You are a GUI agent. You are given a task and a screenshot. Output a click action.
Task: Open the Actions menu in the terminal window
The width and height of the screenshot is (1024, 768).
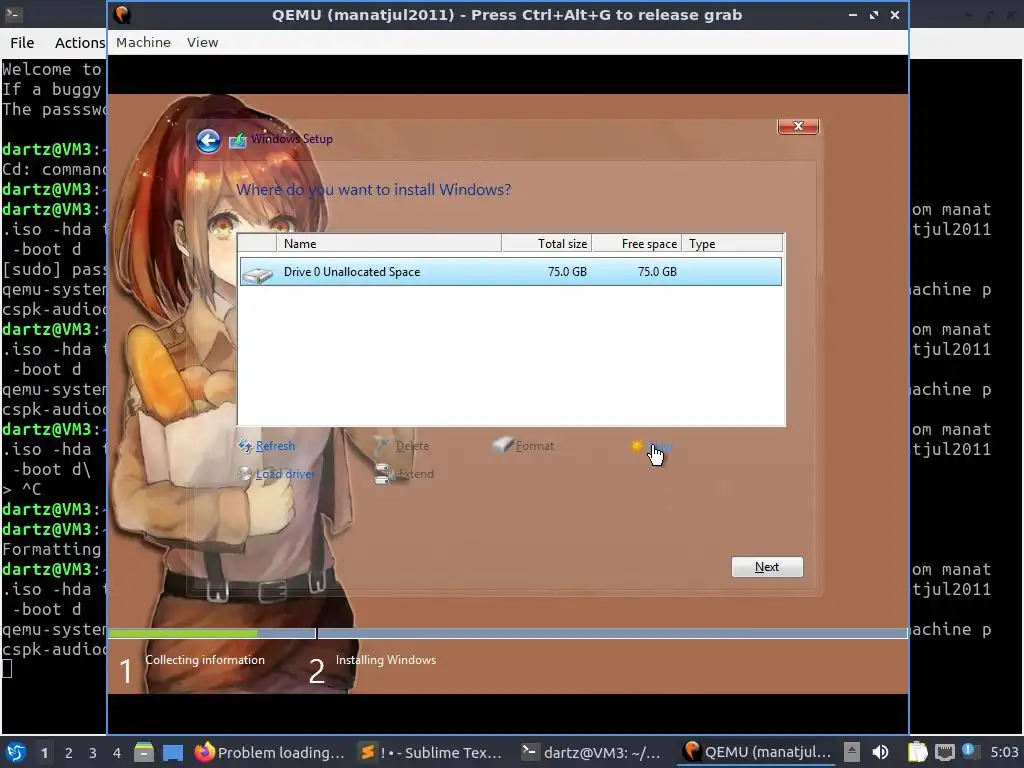pos(80,43)
